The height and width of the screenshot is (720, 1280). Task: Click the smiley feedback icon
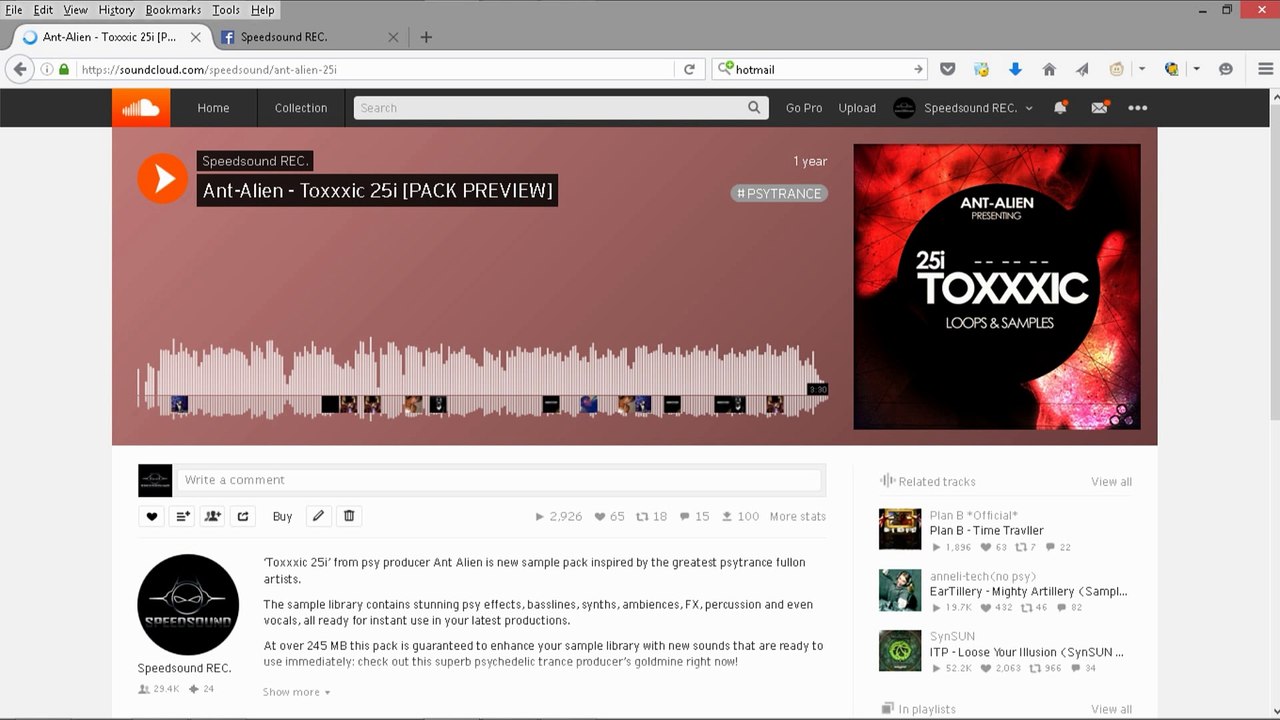point(1226,69)
